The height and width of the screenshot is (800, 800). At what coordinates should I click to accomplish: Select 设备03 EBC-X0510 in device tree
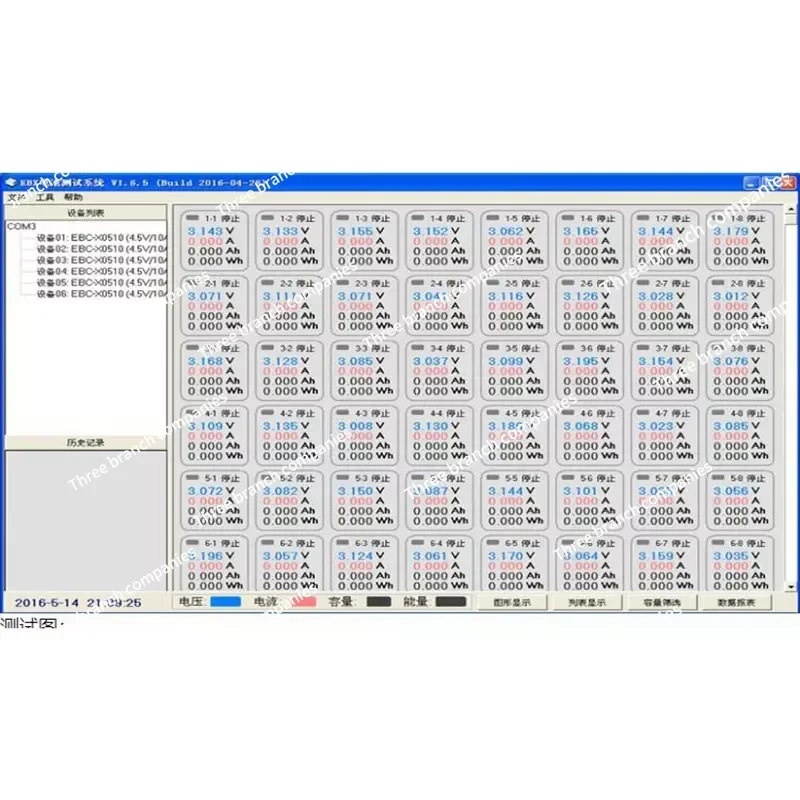click(x=102, y=260)
